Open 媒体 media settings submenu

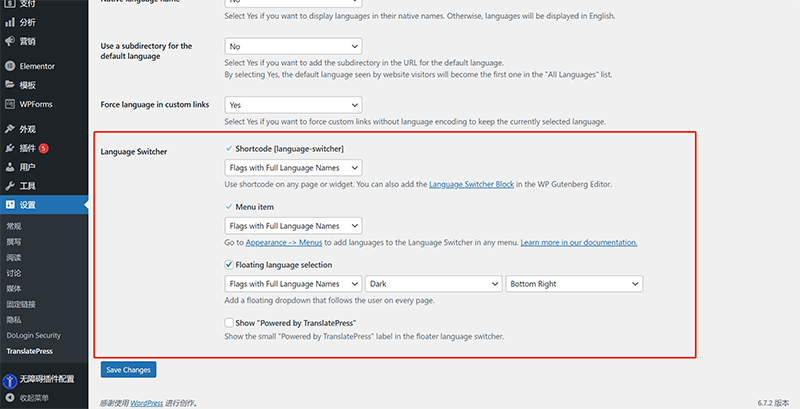tap(14, 289)
